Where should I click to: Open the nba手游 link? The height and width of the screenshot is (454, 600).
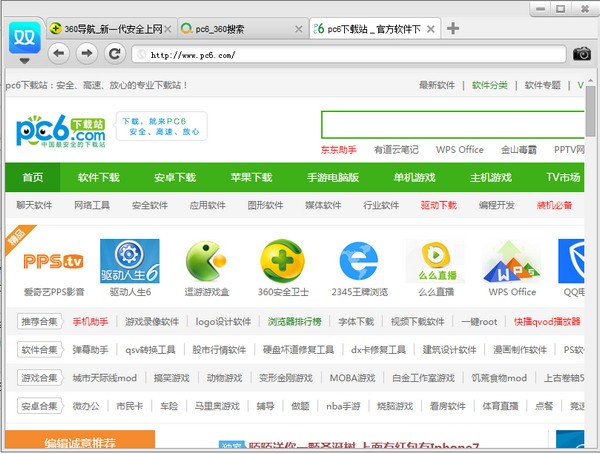click(x=343, y=406)
